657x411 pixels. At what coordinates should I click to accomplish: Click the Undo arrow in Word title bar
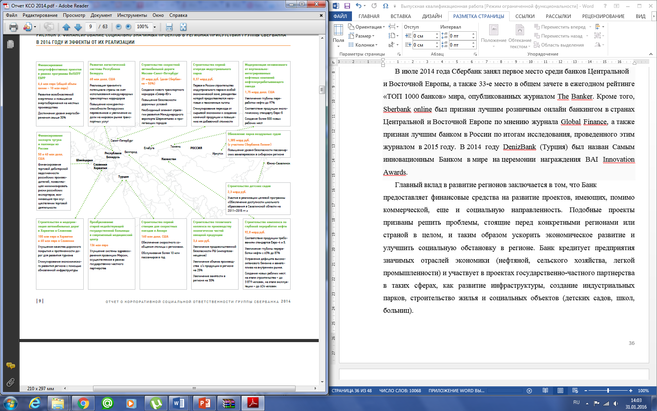click(358, 6)
